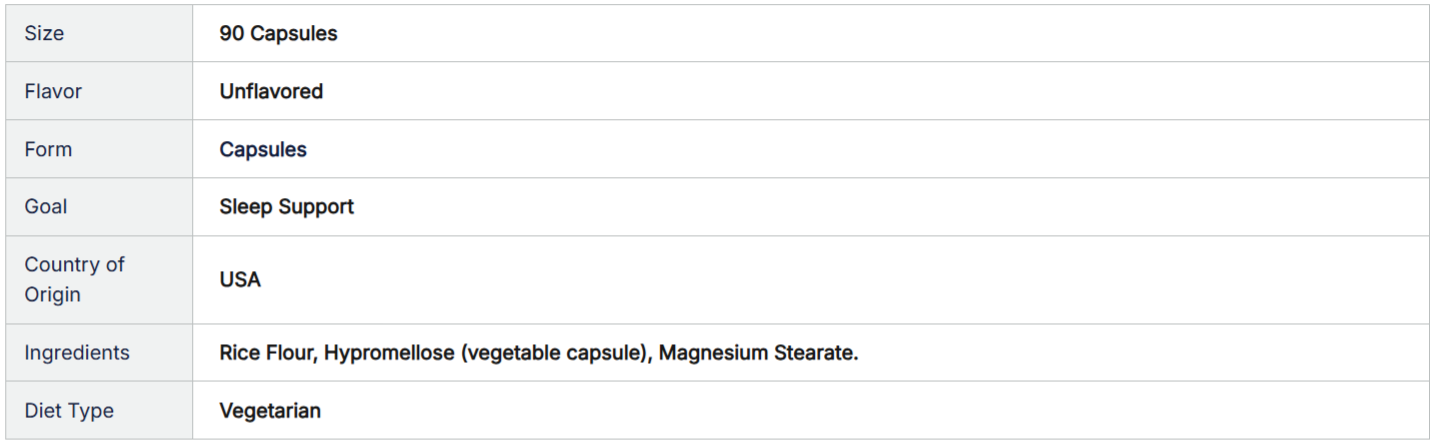Select the "90 Capsules" size value
Screen dimensions: 1432x442
point(278,33)
